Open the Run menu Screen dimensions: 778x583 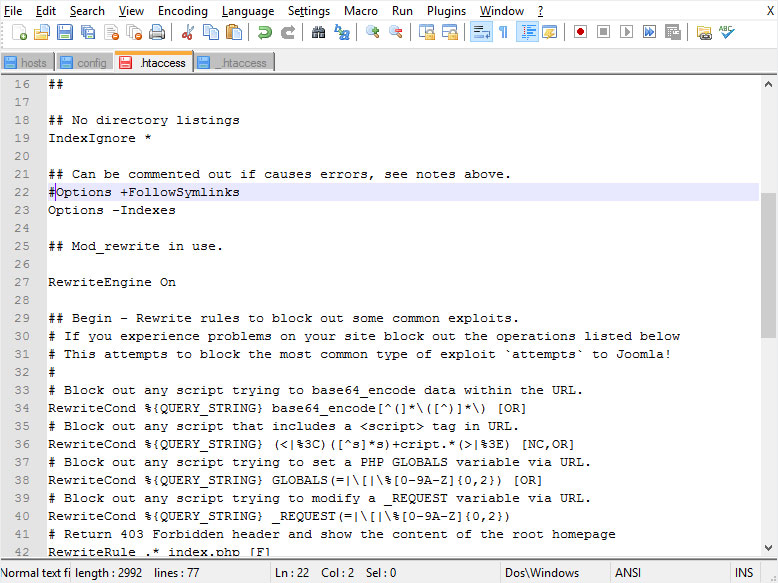click(402, 10)
